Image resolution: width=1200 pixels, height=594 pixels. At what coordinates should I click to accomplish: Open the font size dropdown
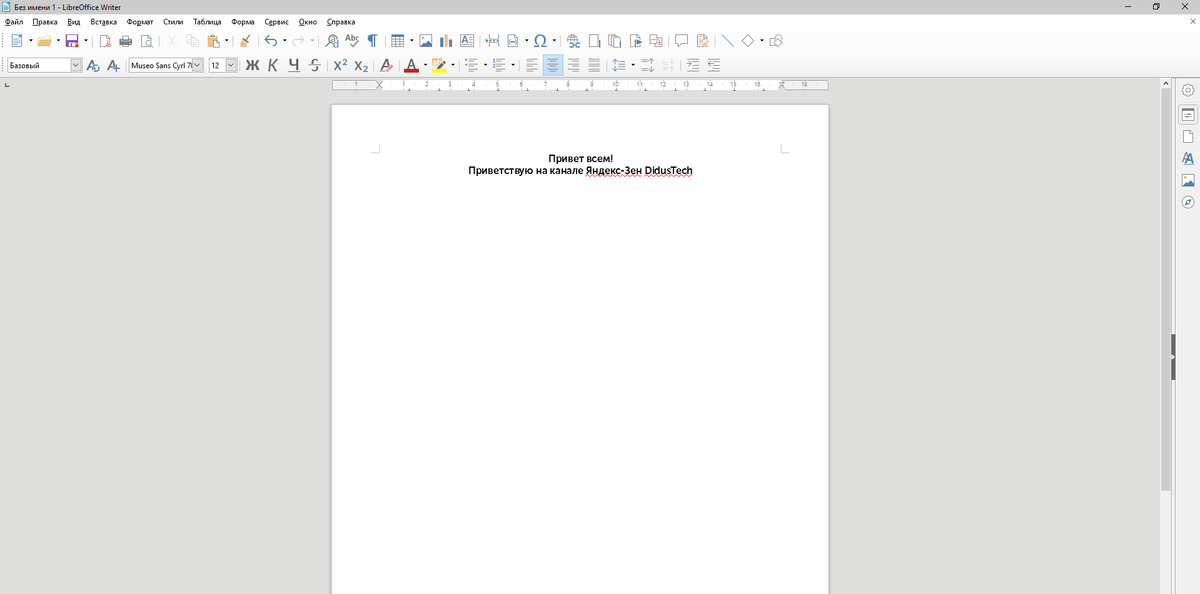coord(231,65)
